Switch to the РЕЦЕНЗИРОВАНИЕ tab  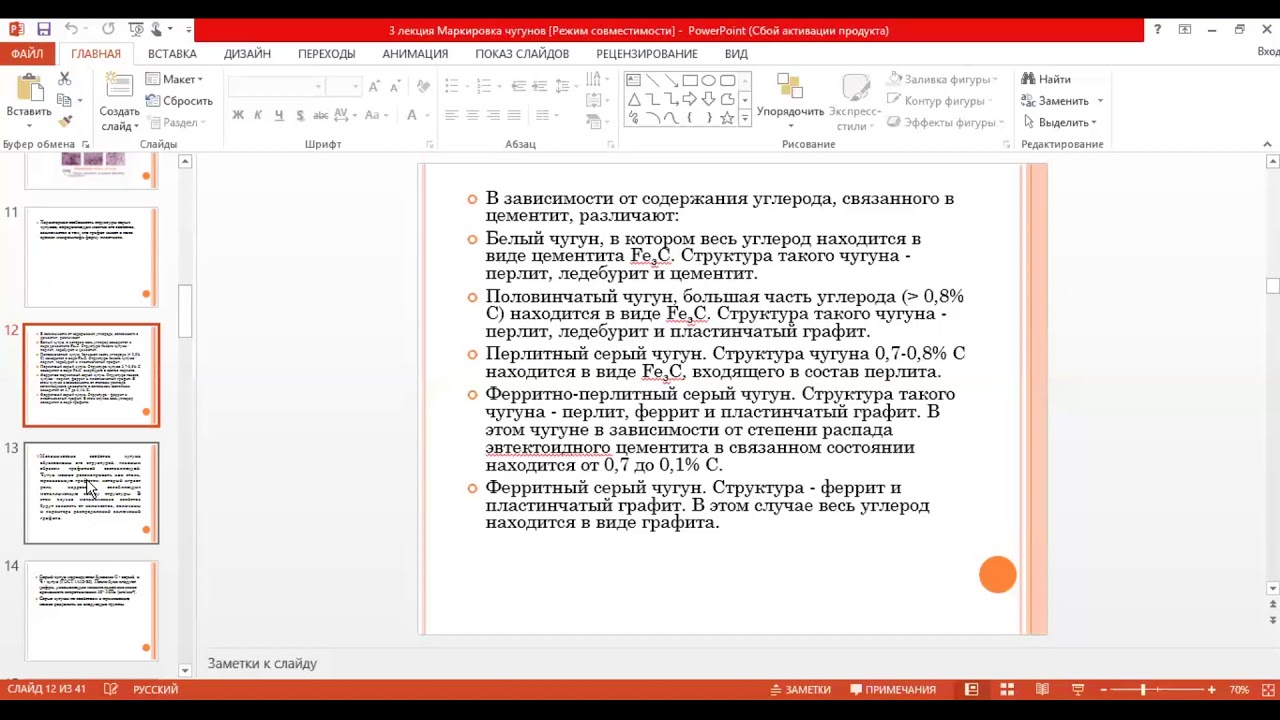[647, 53]
